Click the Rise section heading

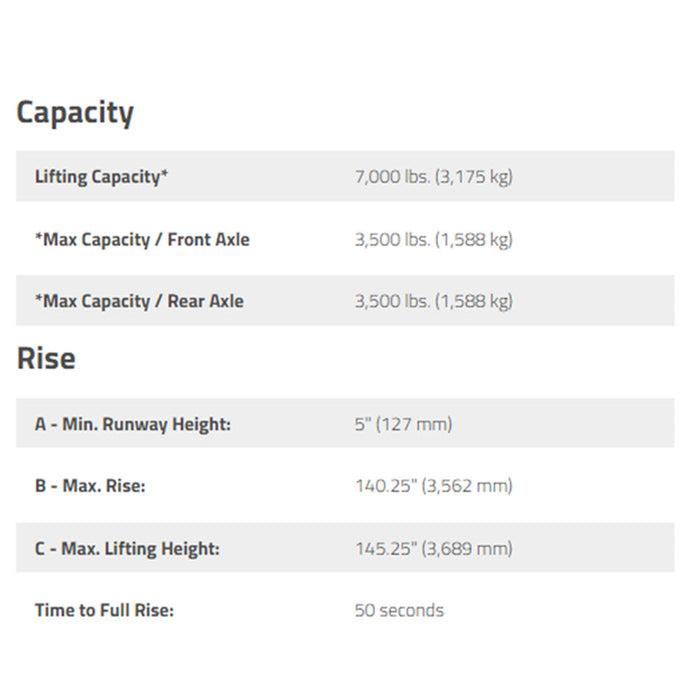point(46,358)
